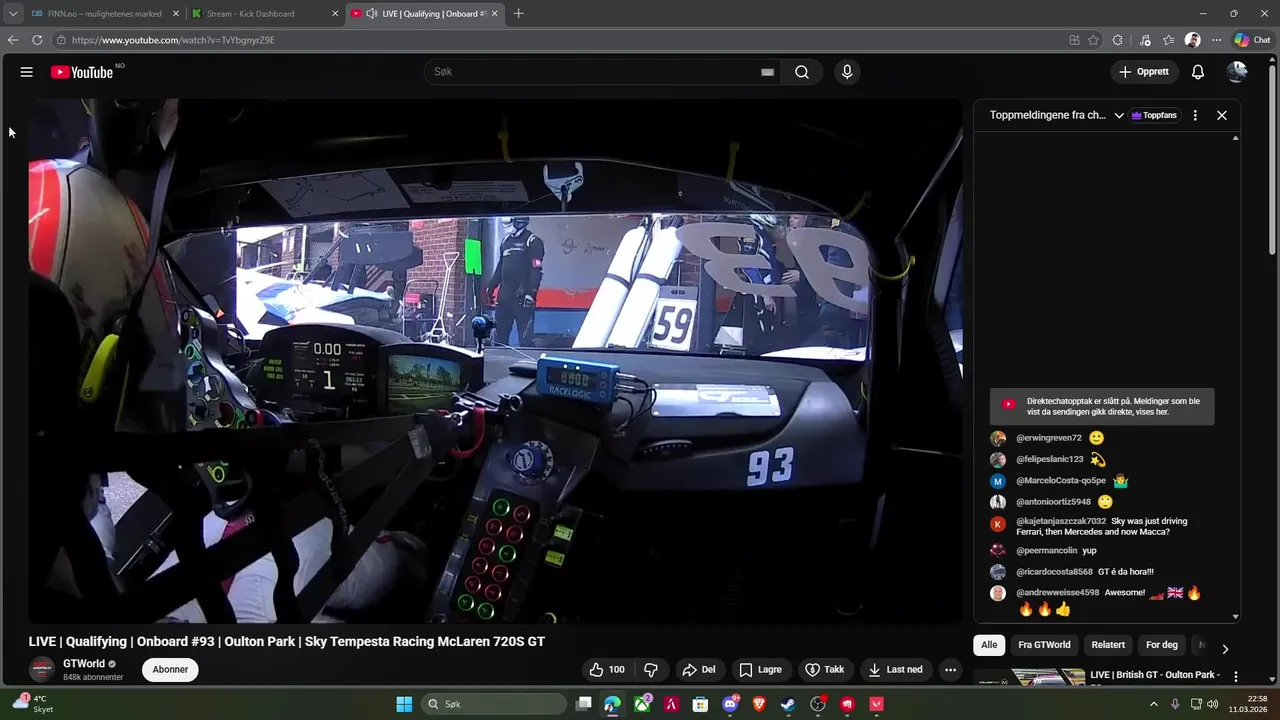Open Copilot Chat in the browser
This screenshot has height=720, width=1280.
pyautogui.click(x=1252, y=40)
